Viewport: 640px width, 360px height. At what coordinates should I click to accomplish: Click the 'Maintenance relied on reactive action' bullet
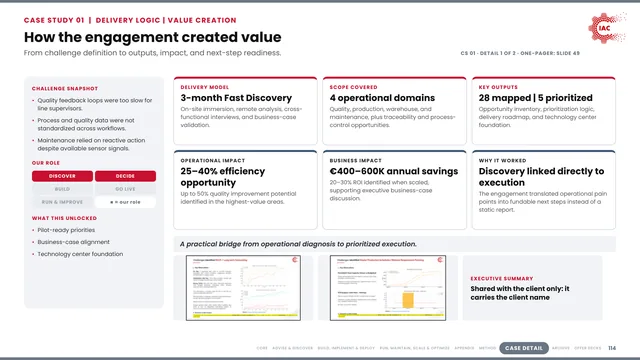tap(91, 144)
